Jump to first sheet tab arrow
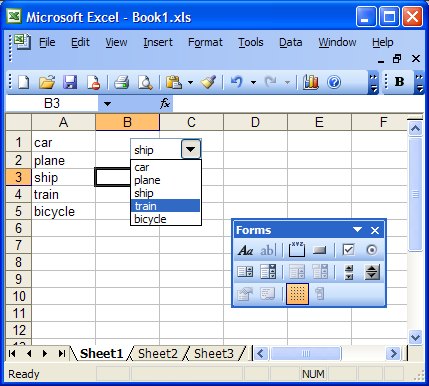Image resolution: width=429 pixels, height=386 pixels. (x=12, y=353)
